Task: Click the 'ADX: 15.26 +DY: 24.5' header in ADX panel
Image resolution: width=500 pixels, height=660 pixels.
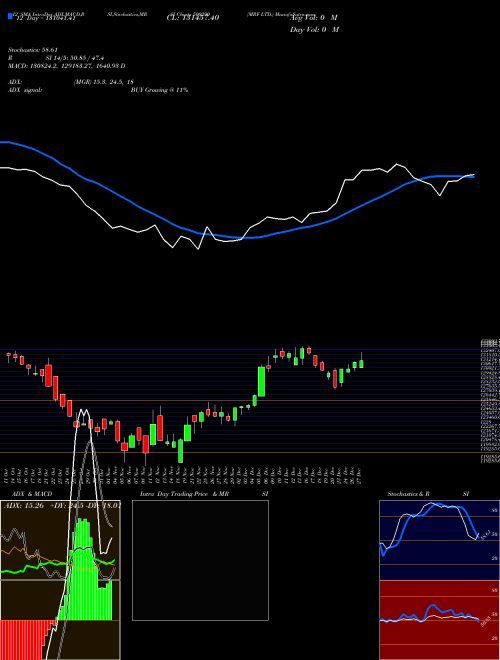Action: click(62, 506)
